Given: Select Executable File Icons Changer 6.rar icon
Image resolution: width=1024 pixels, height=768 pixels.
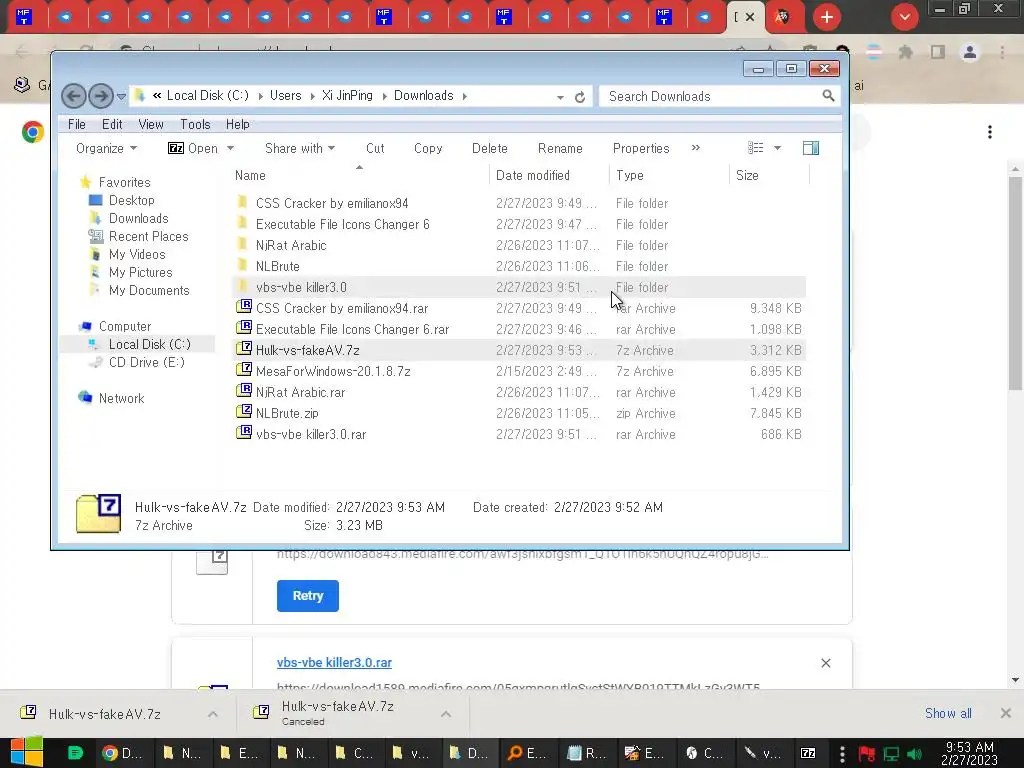Looking at the screenshot, I should pyautogui.click(x=244, y=328).
